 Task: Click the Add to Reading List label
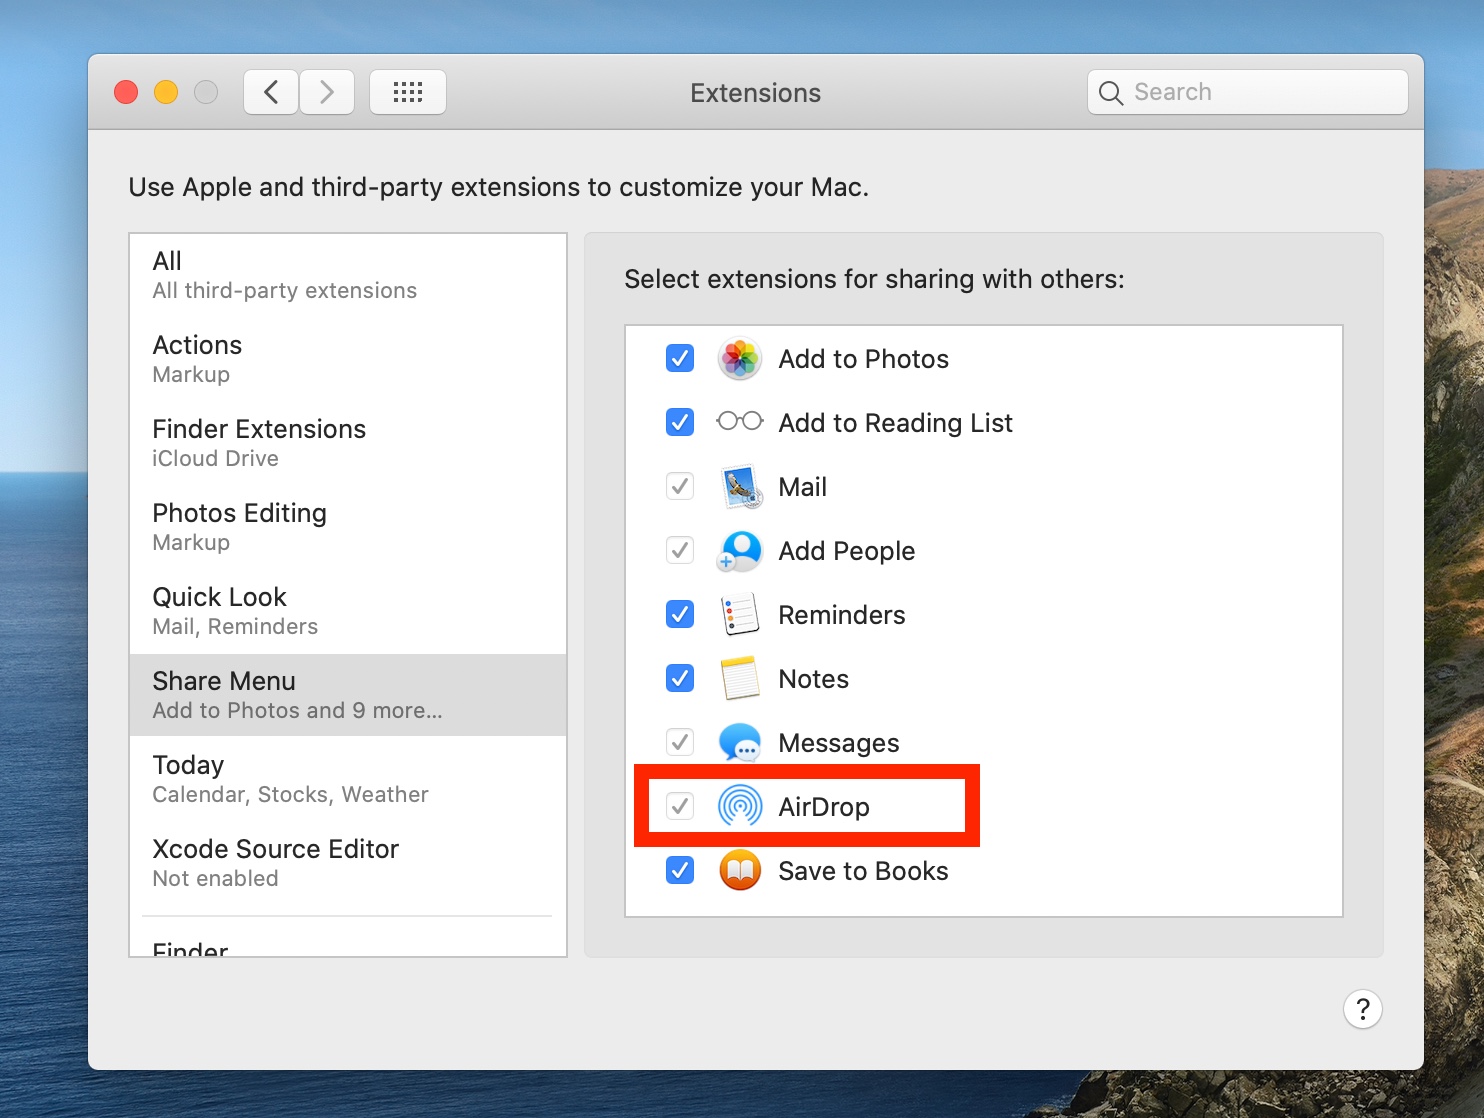[x=896, y=423]
